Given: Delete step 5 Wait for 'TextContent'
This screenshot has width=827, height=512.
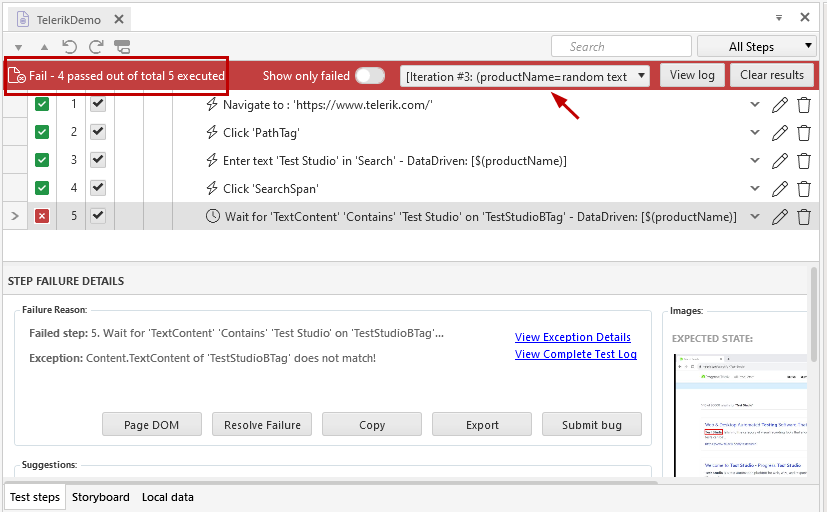Looking at the screenshot, I should tap(804, 217).
